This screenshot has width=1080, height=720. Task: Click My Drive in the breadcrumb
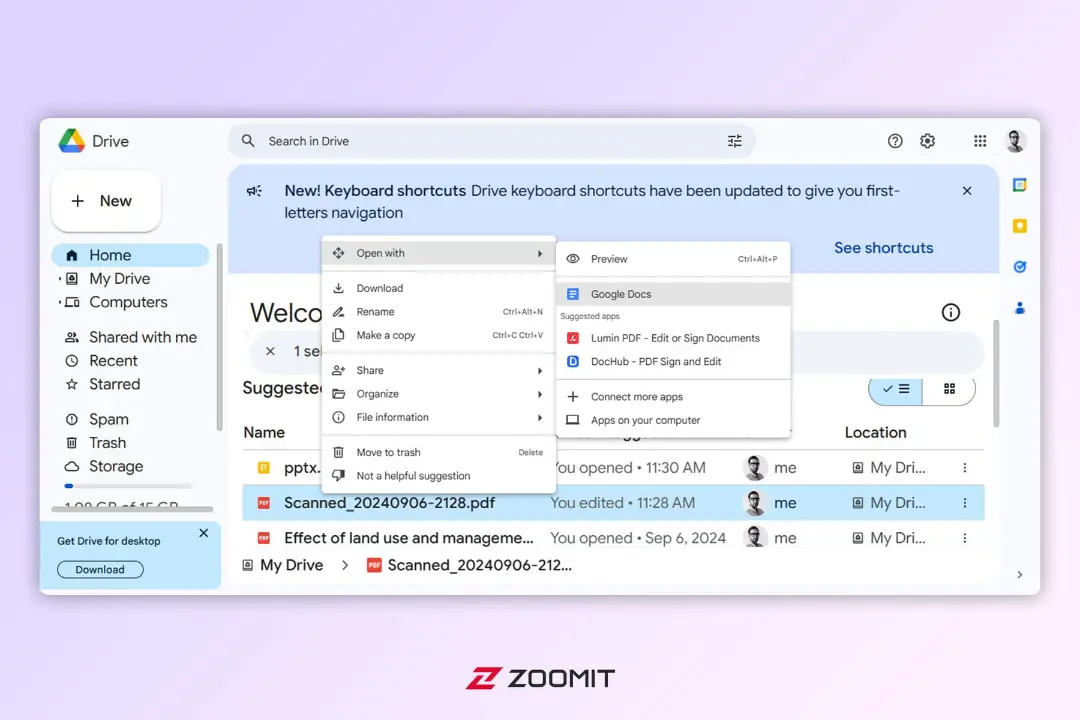291,566
